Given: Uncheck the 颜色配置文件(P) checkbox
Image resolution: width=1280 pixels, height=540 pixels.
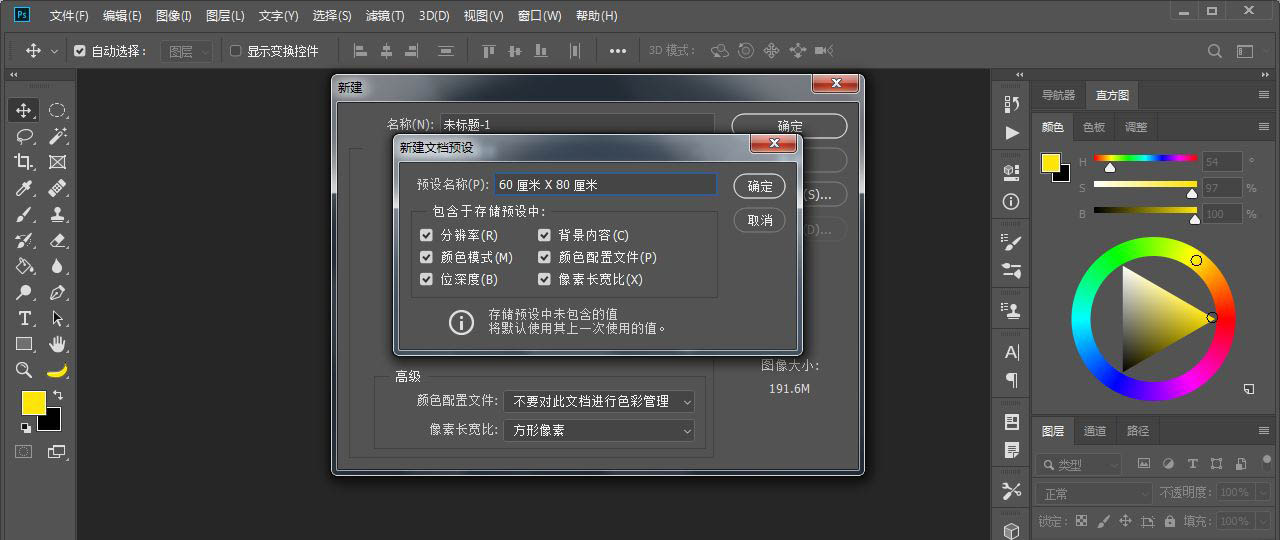Looking at the screenshot, I should [x=544, y=257].
